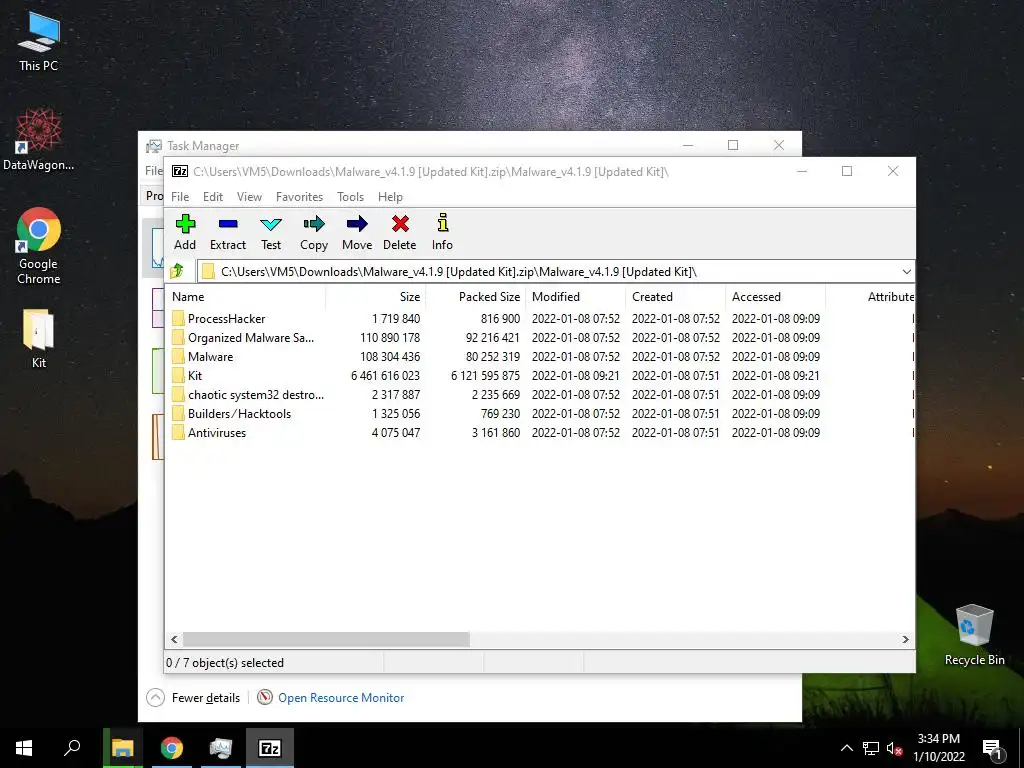Screen dimensions: 1024x768
Task: Select Google Chrome desktop shortcut
Action: point(39,246)
